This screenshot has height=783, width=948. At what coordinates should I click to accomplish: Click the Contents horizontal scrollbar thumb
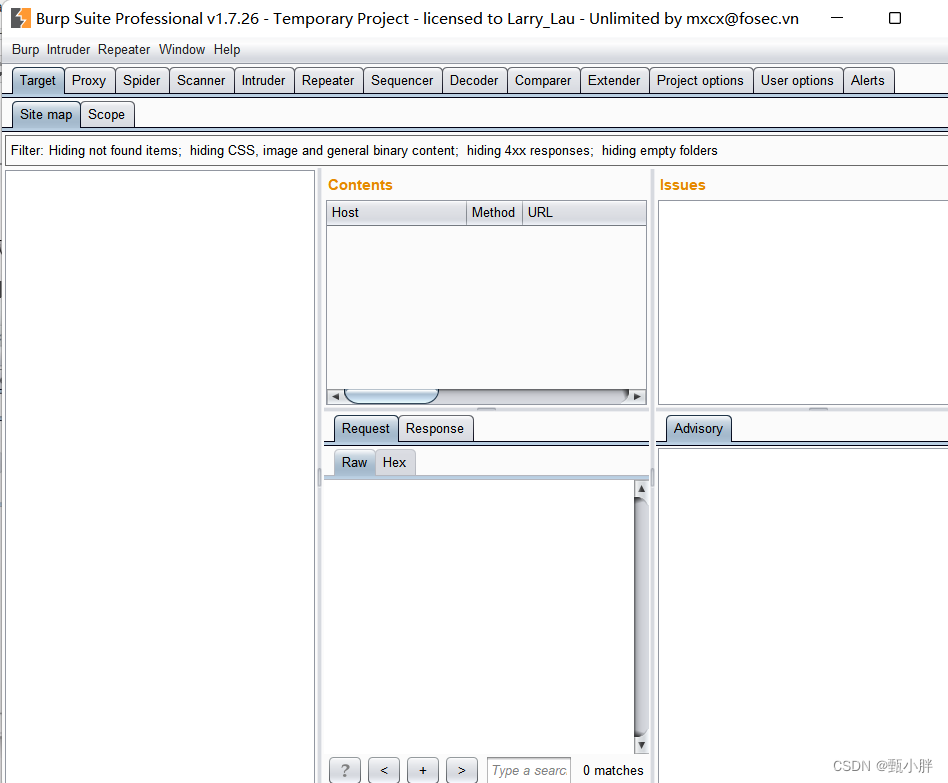click(391, 397)
